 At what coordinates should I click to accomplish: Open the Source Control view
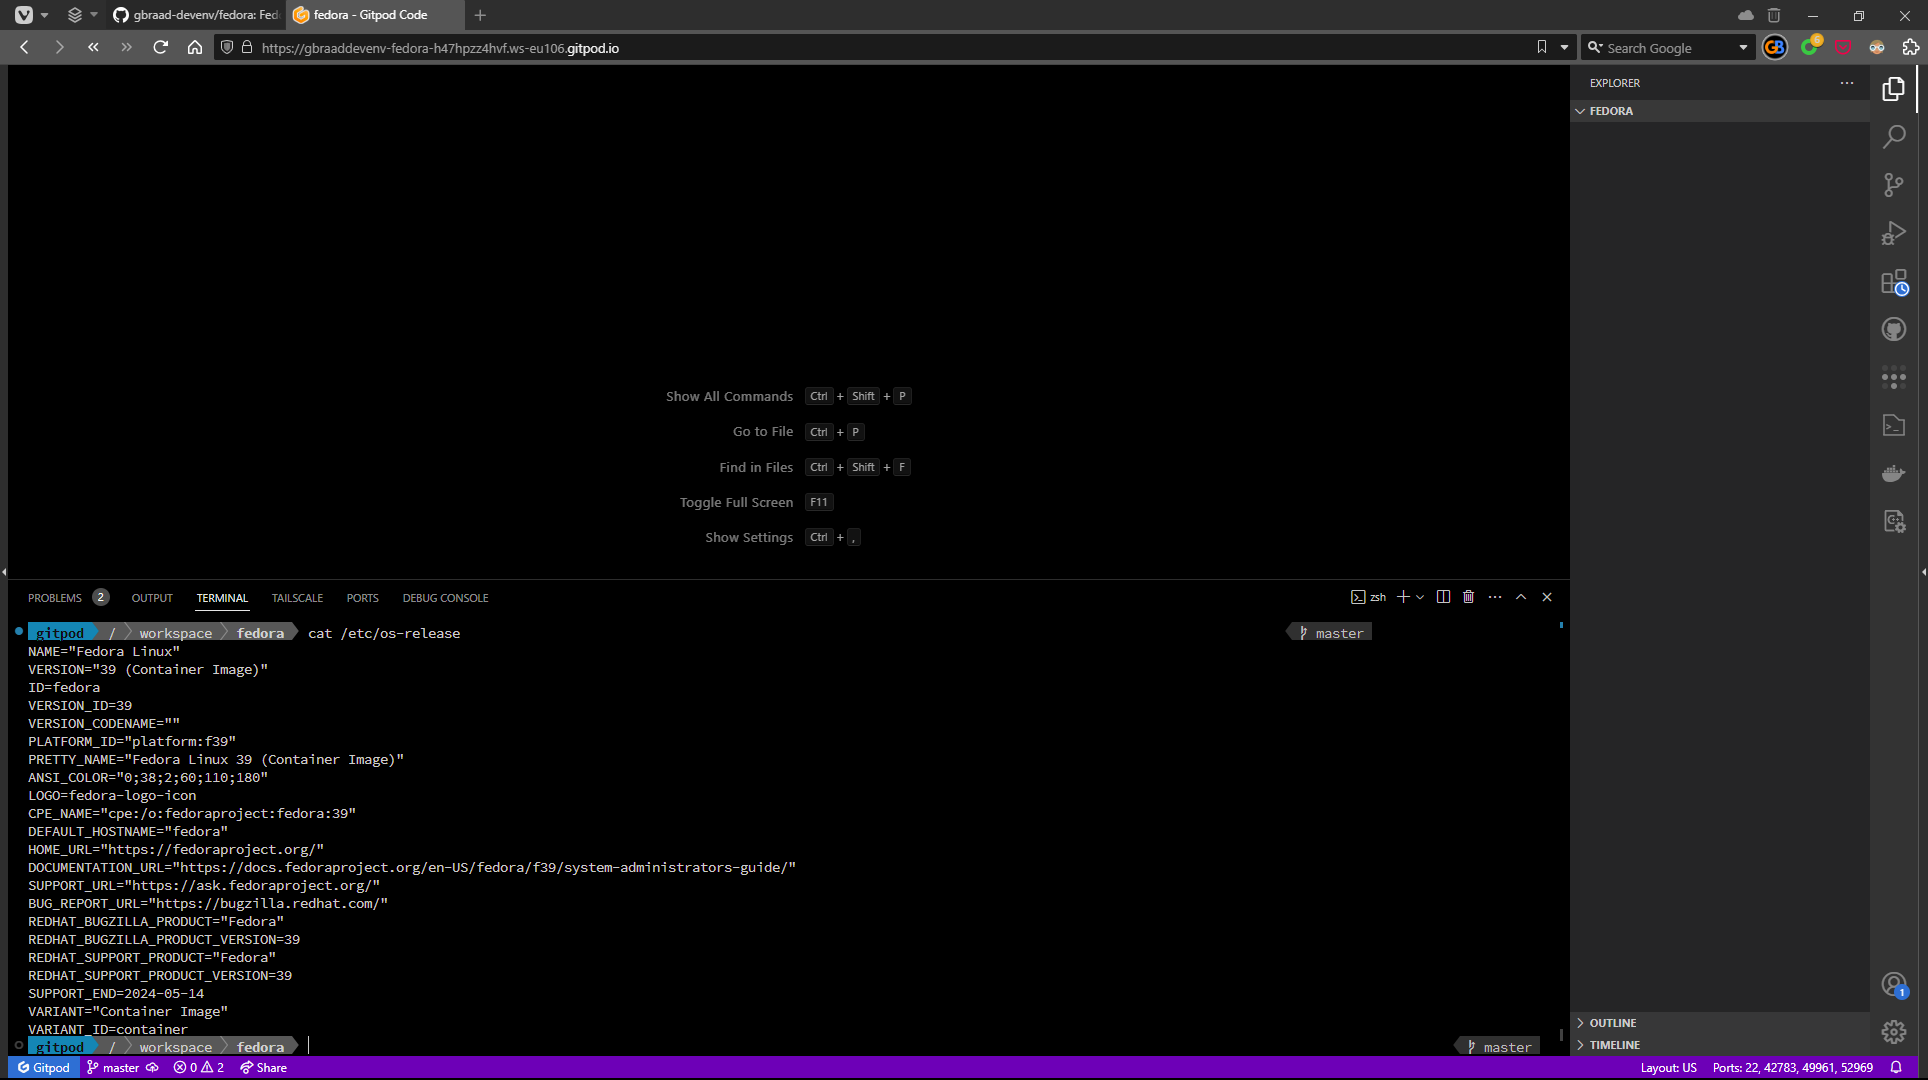(x=1894, y=185)
